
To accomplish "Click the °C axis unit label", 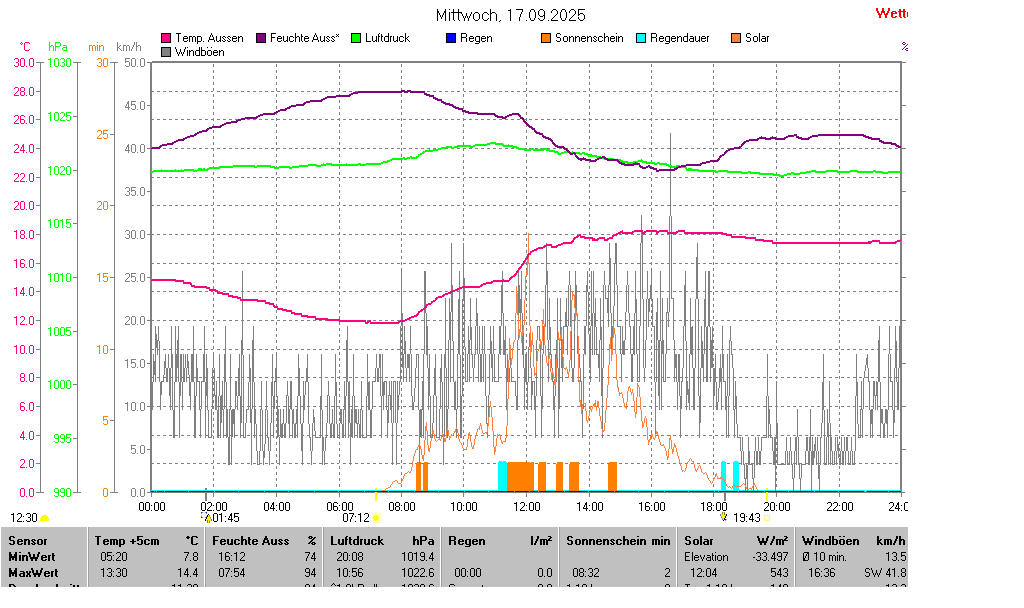I will 25,47.
